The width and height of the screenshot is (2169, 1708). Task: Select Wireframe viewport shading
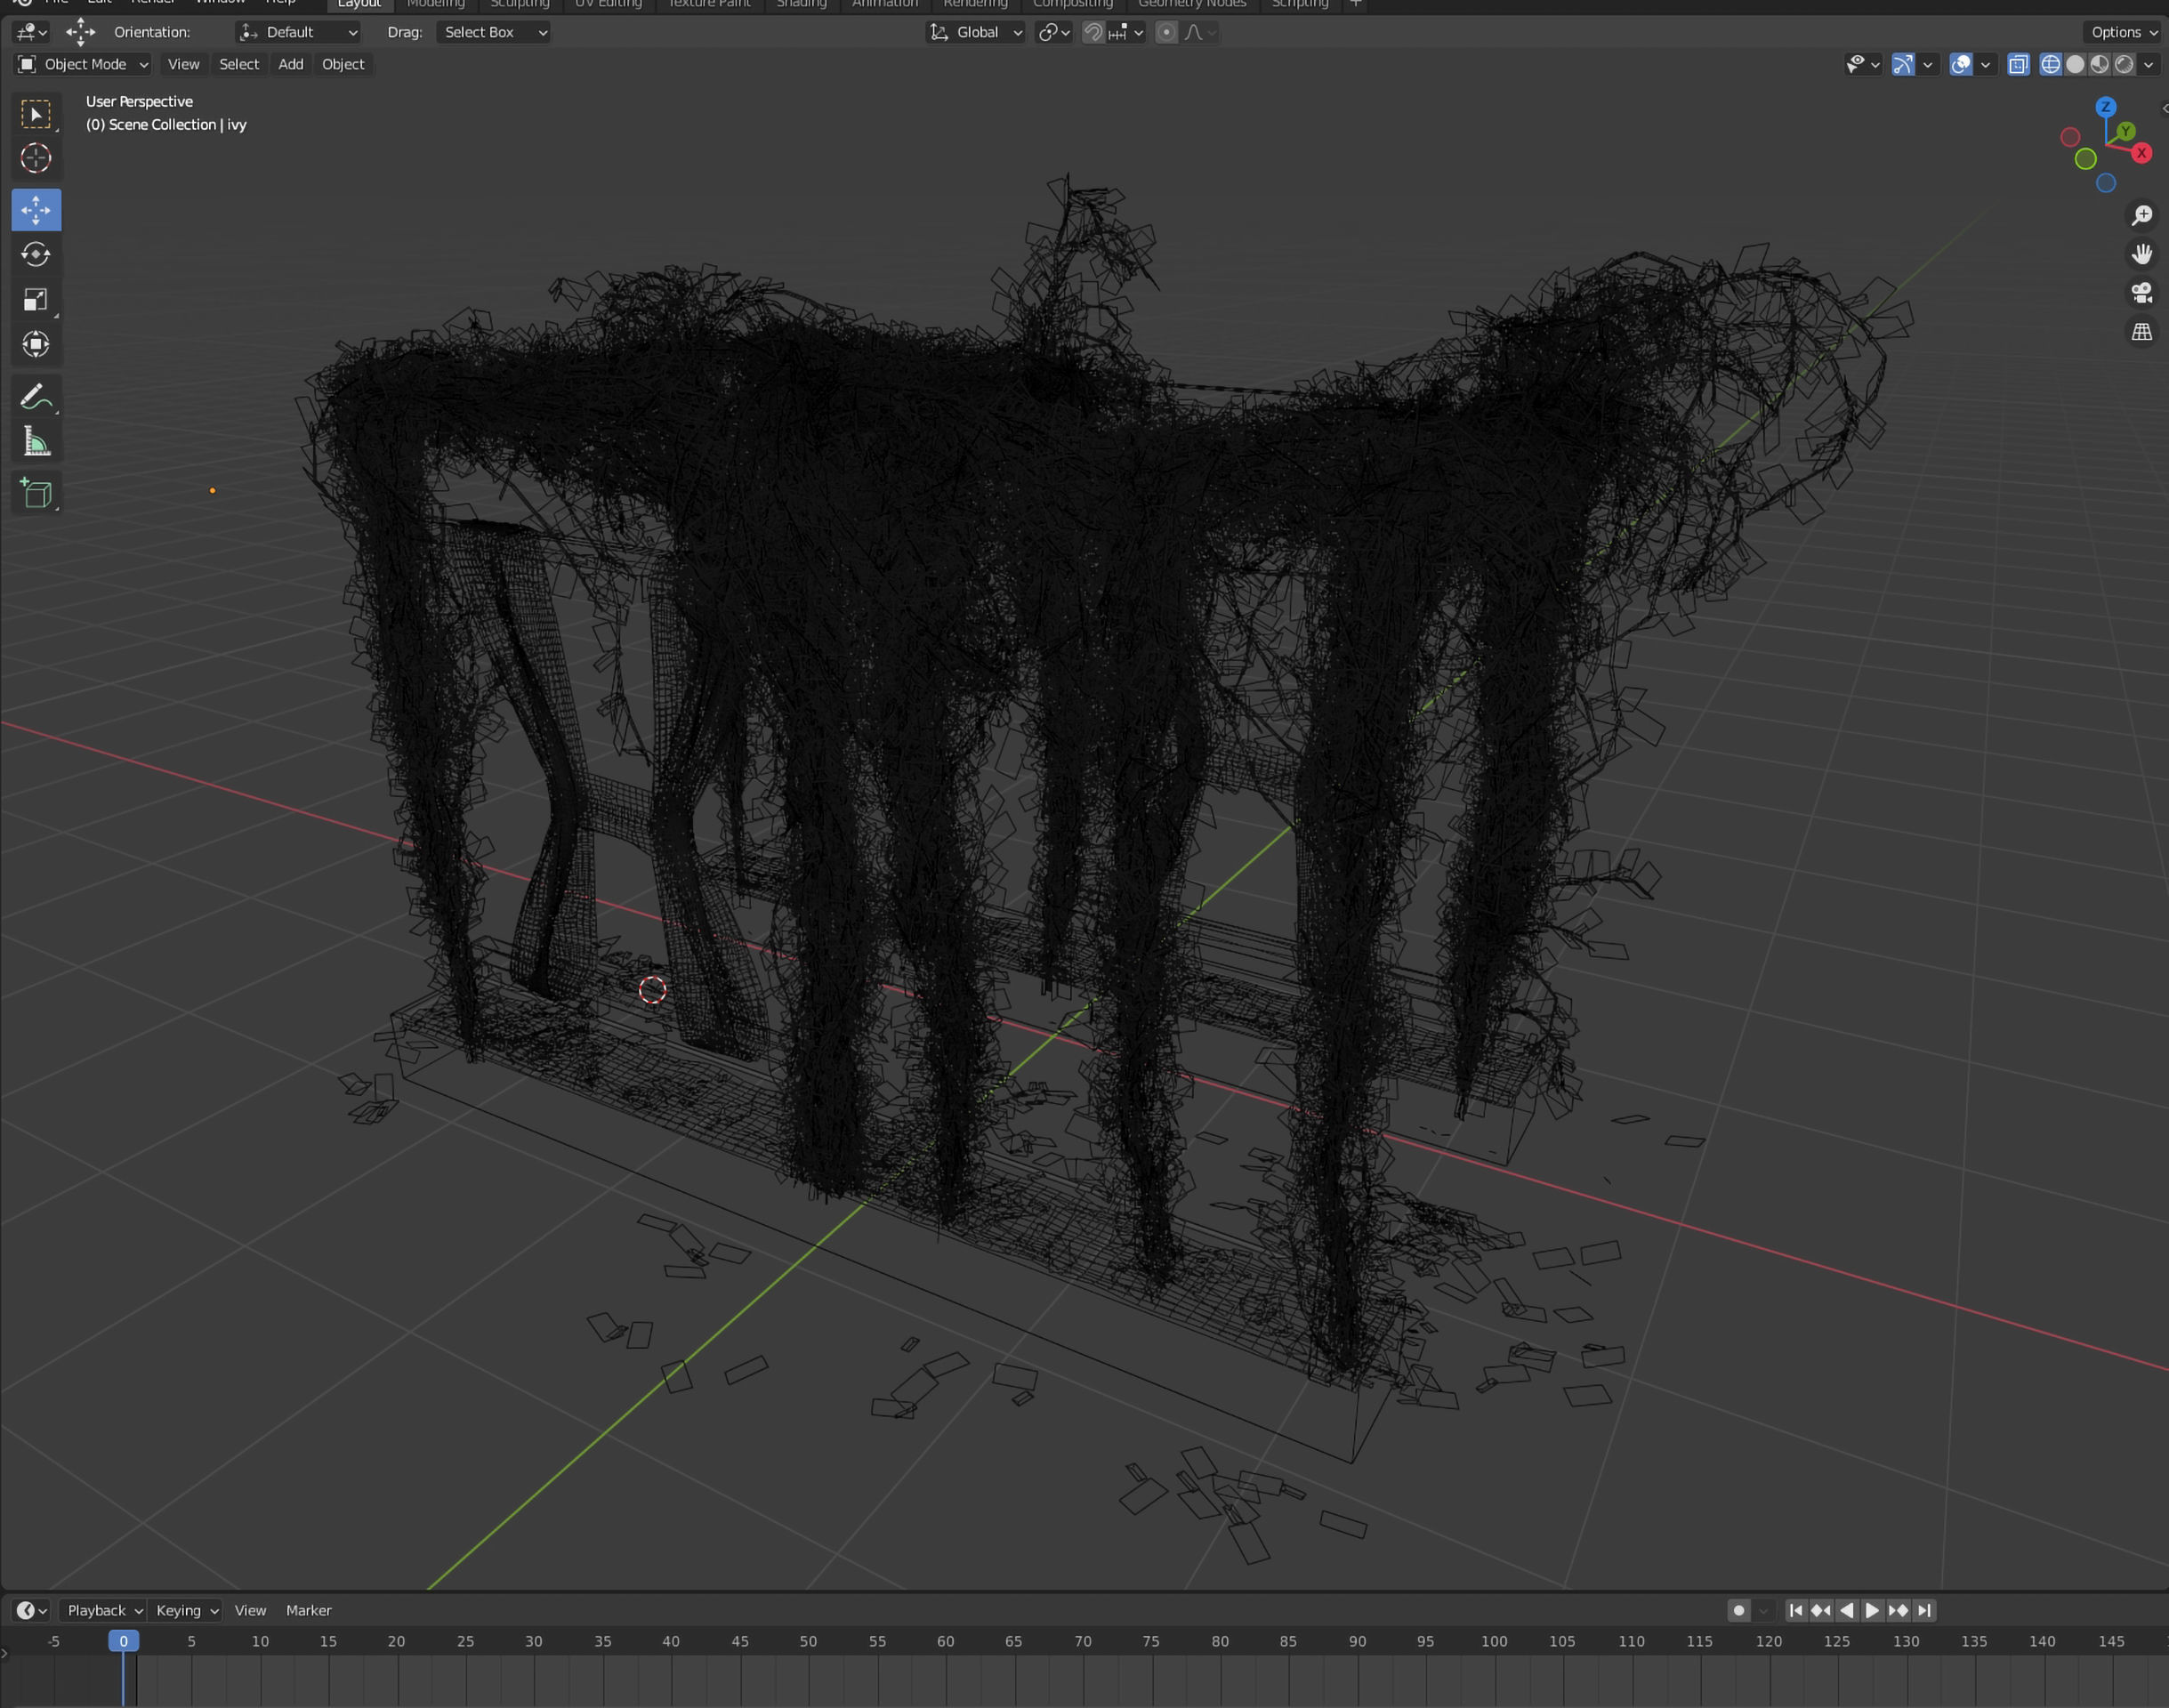click(x=2051, y=64)
